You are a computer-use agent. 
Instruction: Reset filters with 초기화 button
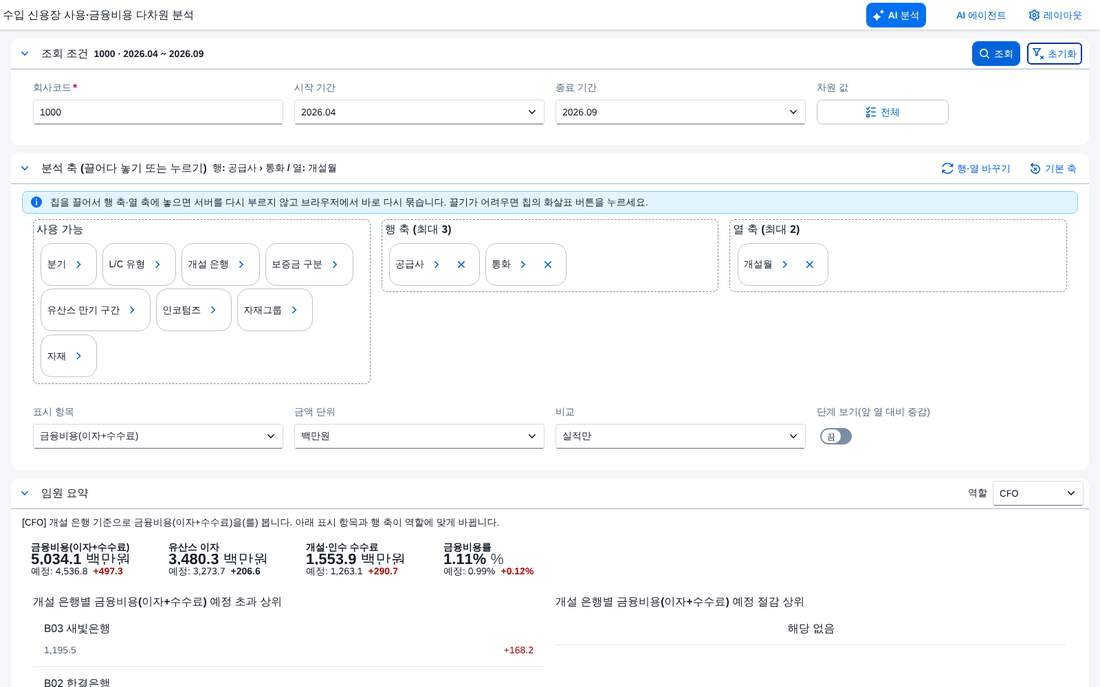[x=1054, y=54]
